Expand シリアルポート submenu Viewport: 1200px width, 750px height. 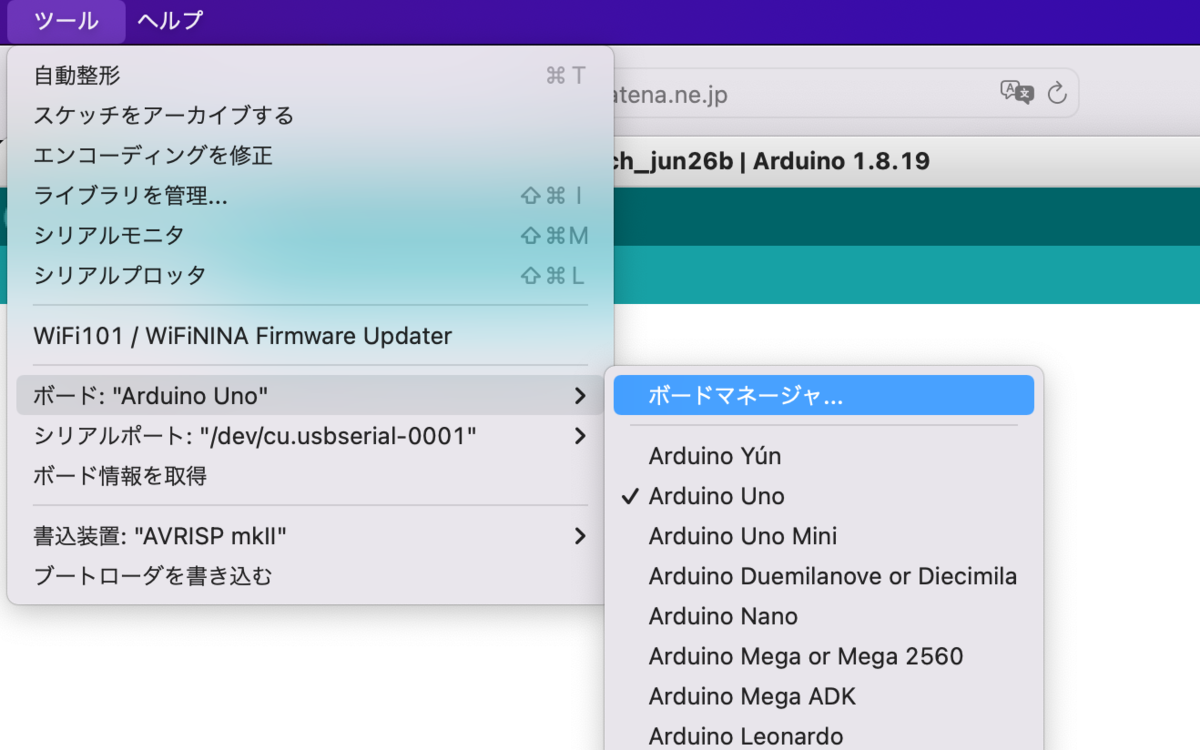click(310, 436)
